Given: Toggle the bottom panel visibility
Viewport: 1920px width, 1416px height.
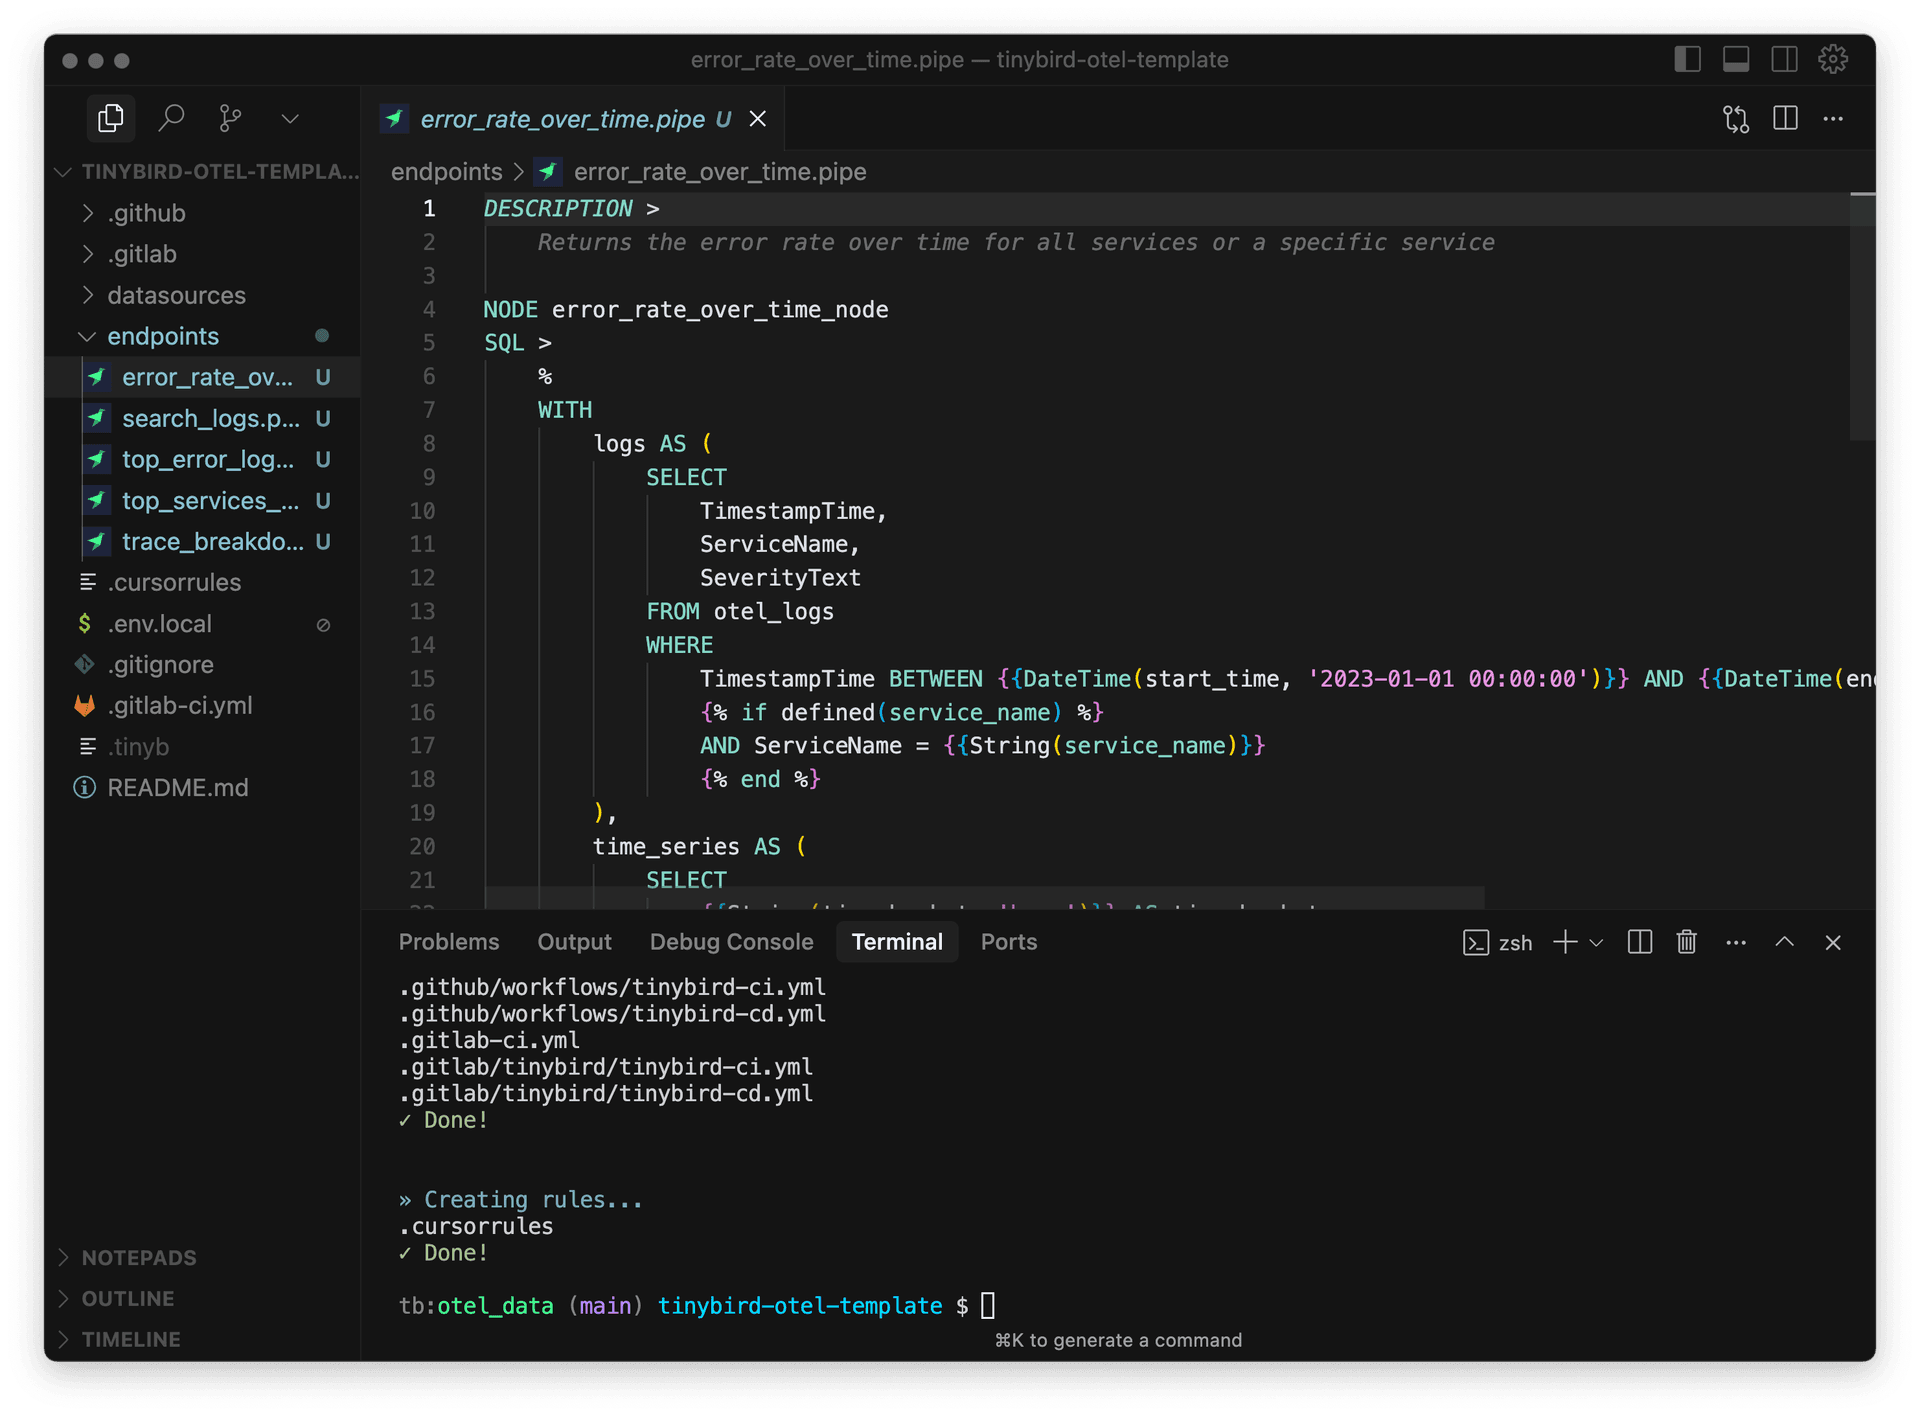Looking at the screenshot, I should coord(1736,59).
